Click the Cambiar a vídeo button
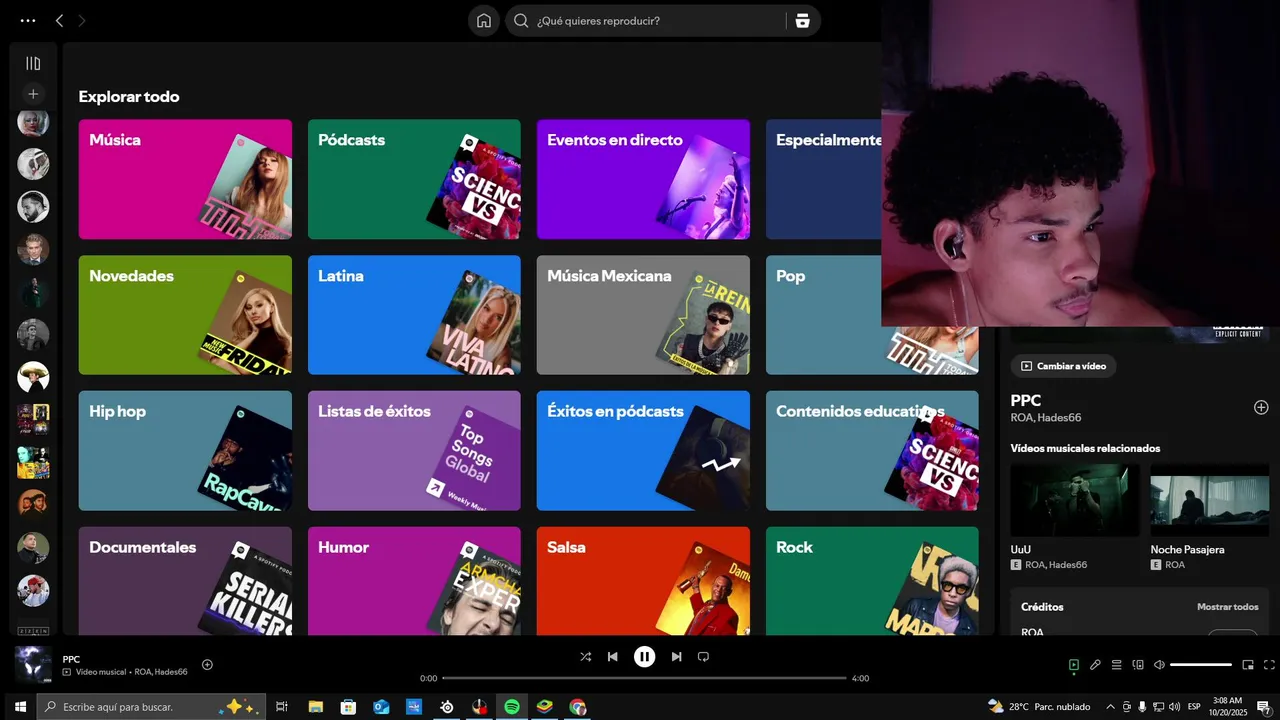This screenshot has height=720, width=1280. pos(1063,366)
